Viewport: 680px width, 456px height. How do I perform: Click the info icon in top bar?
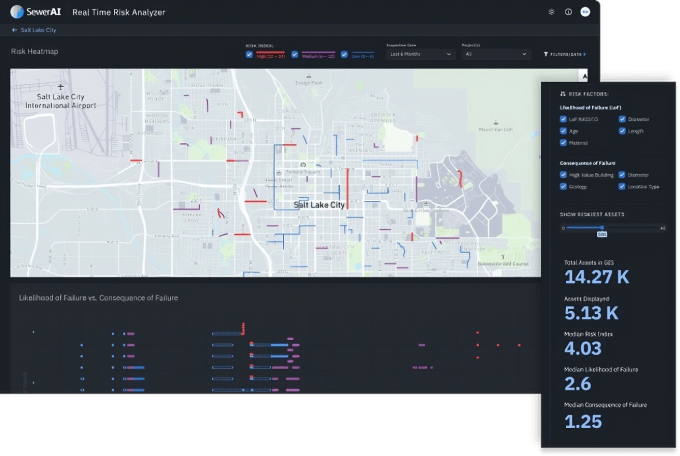pyautogui.click(x=568, y=12)
